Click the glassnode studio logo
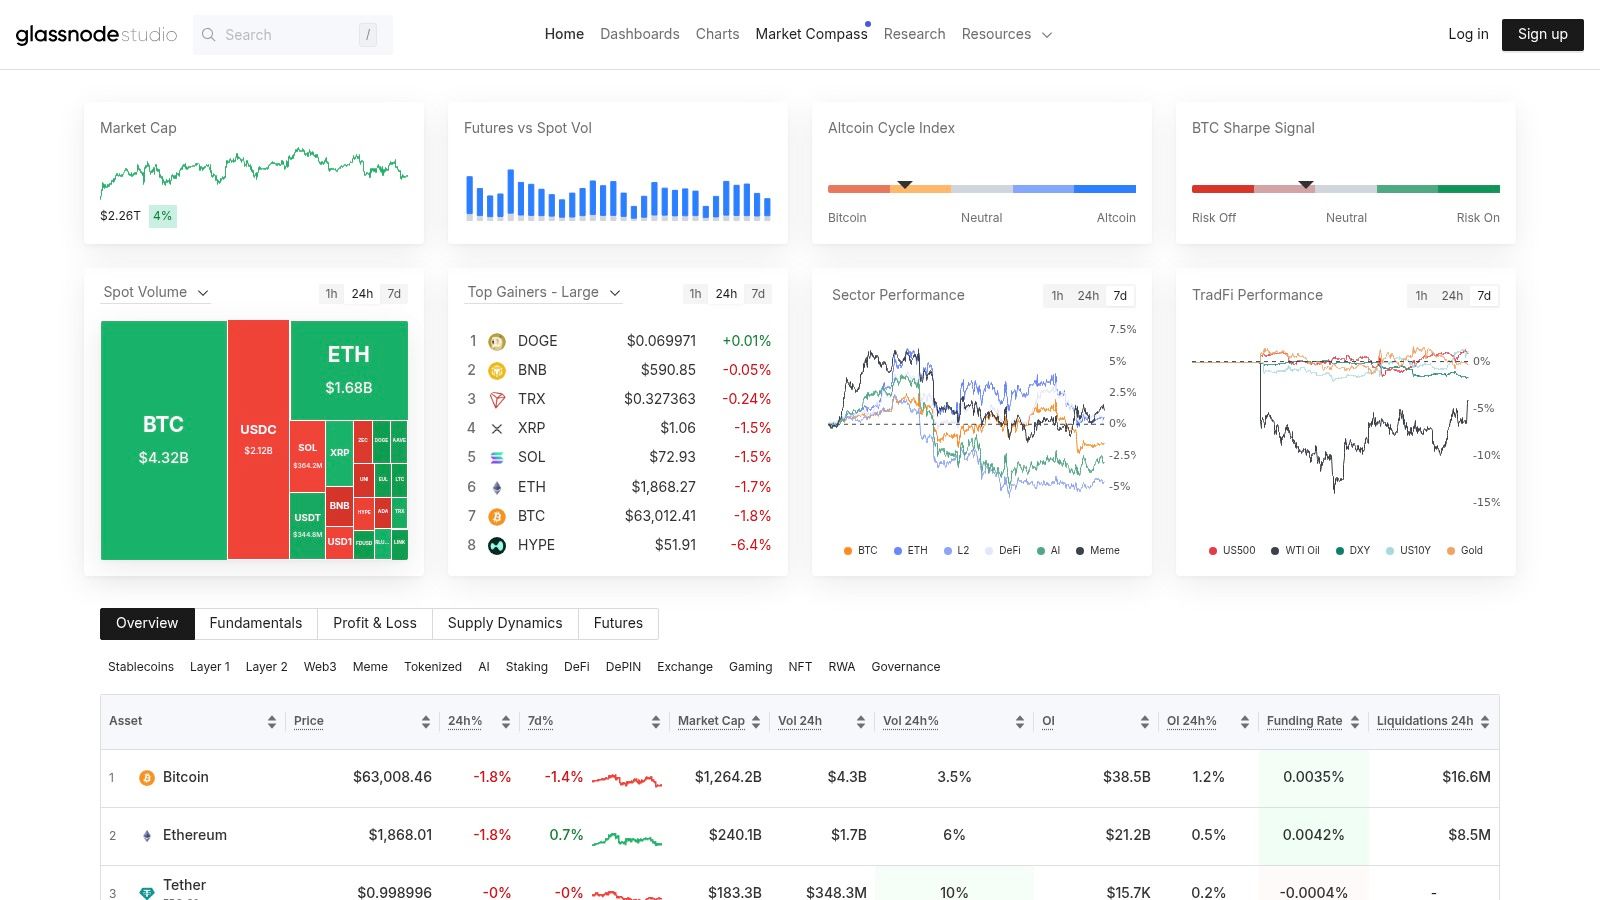Screen dimensions: 1600x900 96,34
